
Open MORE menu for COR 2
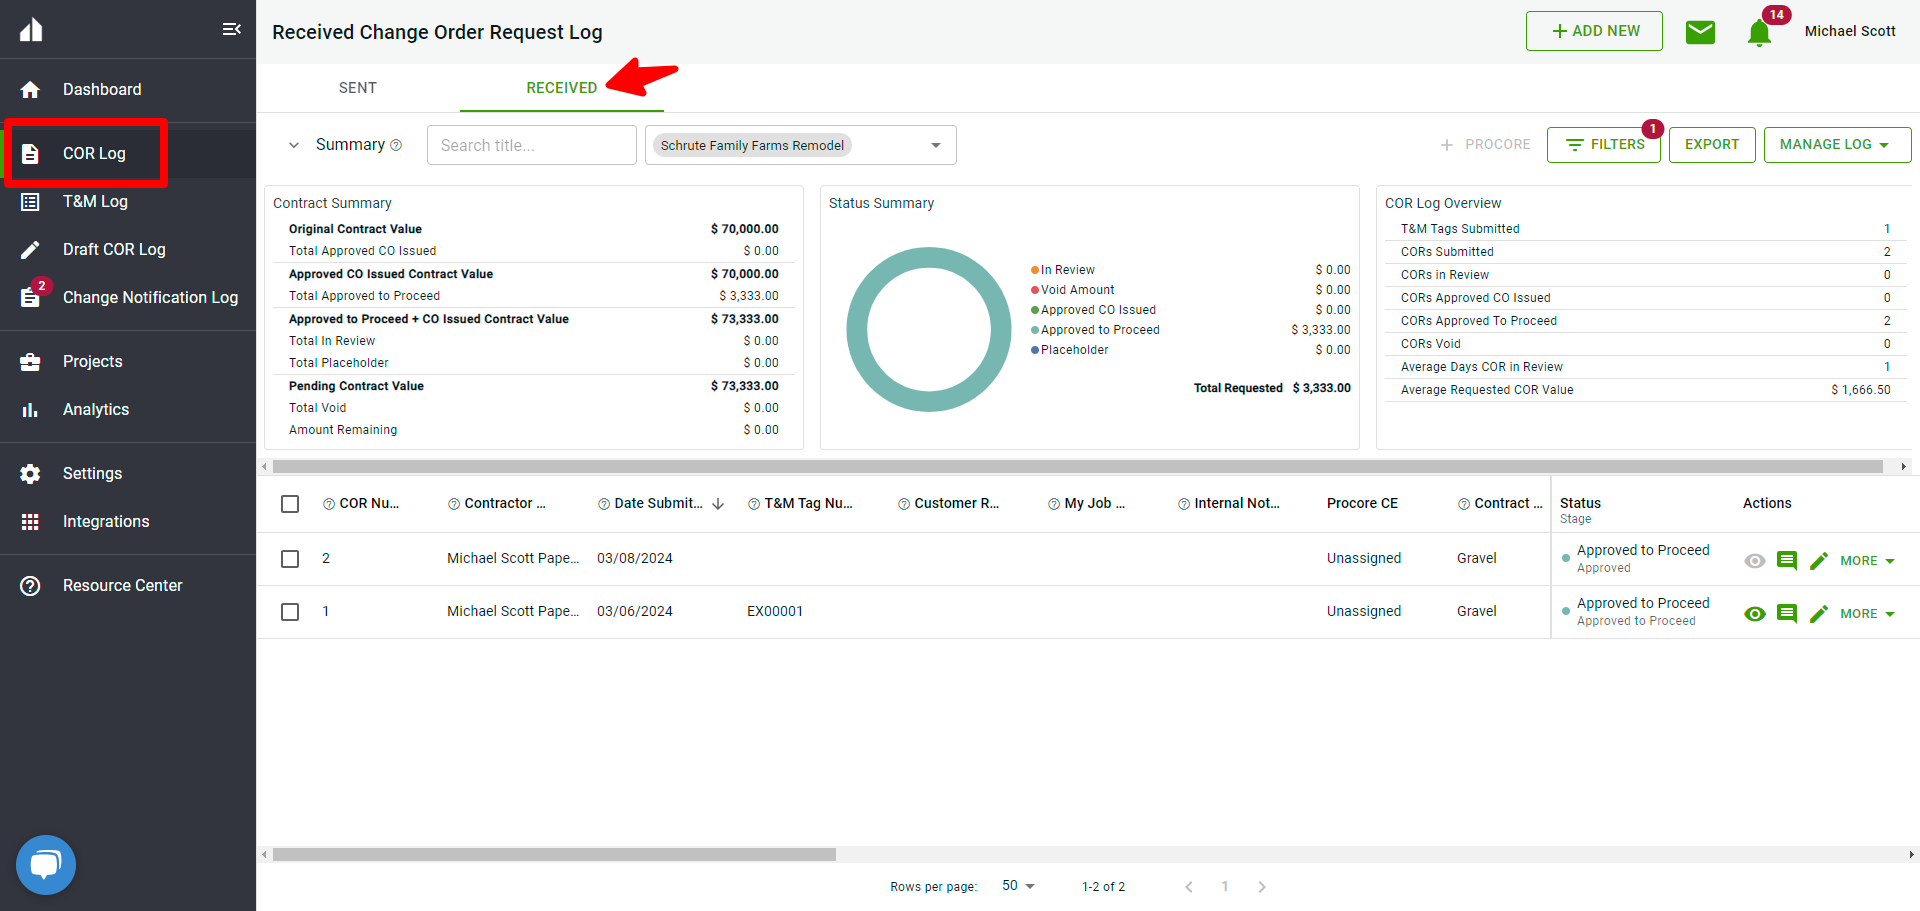click(1867, 561)
